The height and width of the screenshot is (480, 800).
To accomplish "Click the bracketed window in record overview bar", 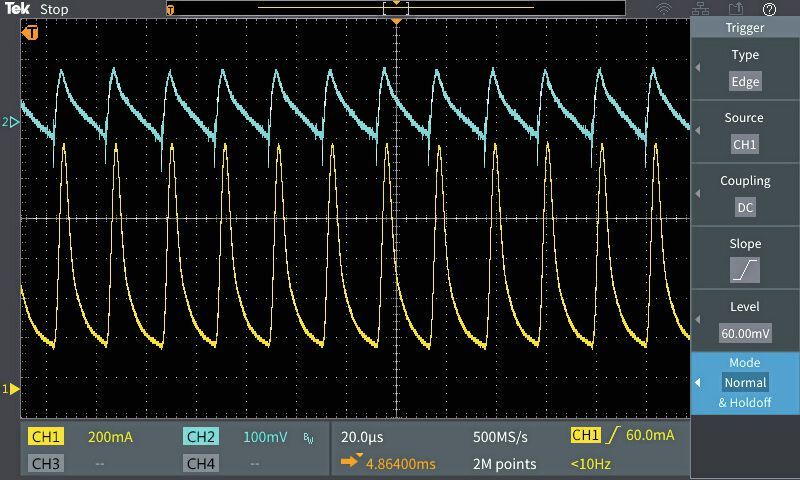I will (x=396, y=8).
